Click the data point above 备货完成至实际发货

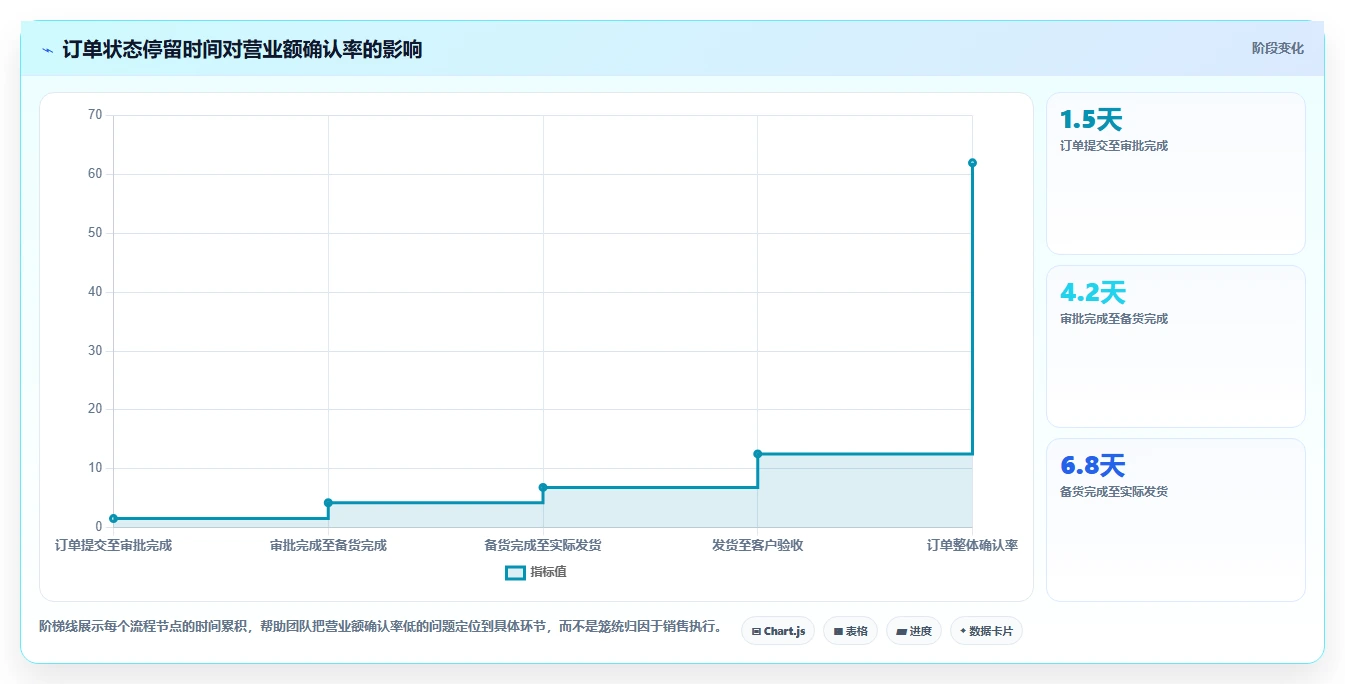(543, 487)
